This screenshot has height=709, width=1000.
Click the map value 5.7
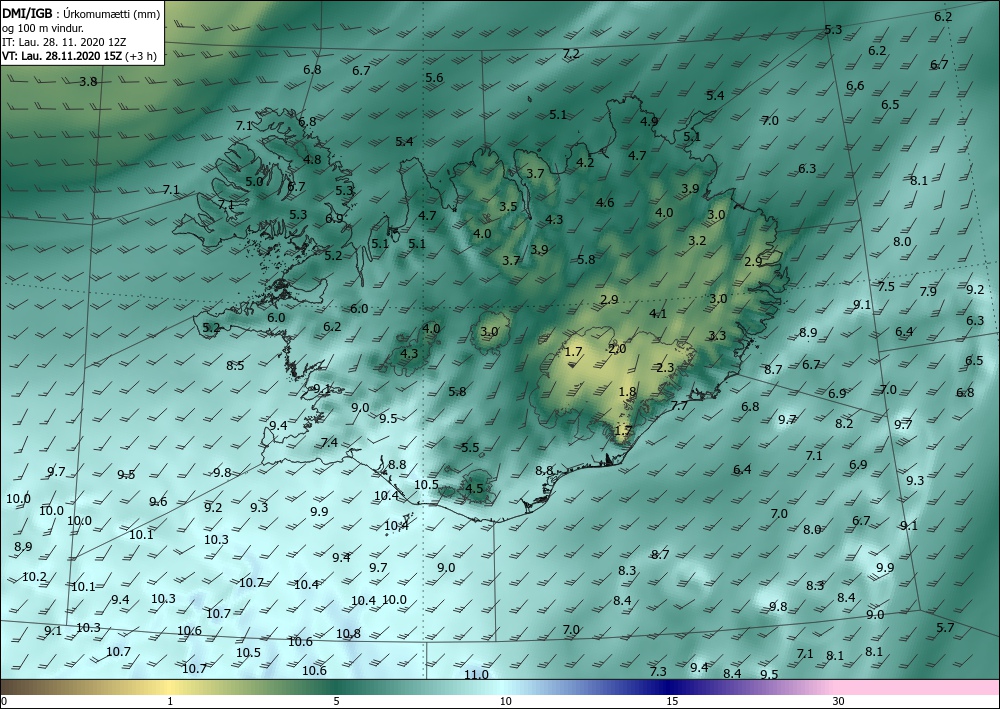tap(945, 628)
